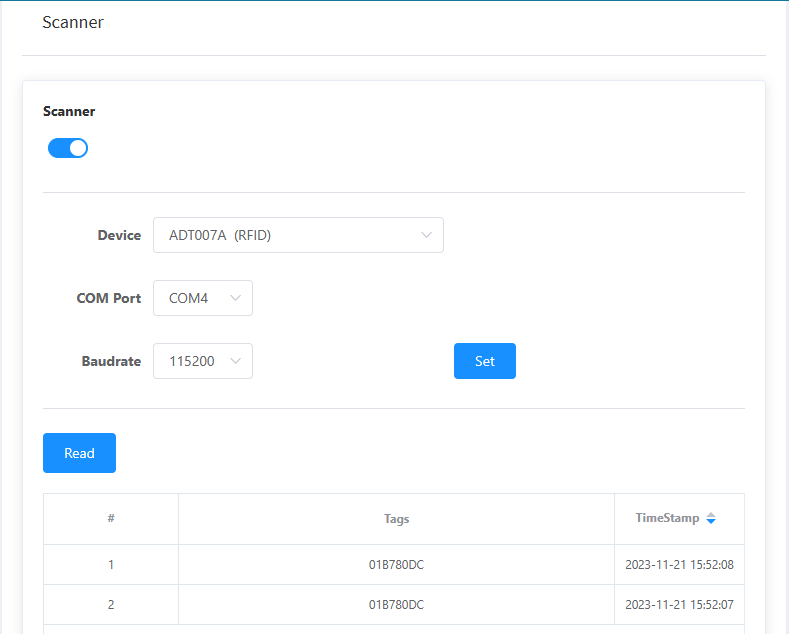Click the chevron arrow in the Baudrate box

click(x=236, y=361)
